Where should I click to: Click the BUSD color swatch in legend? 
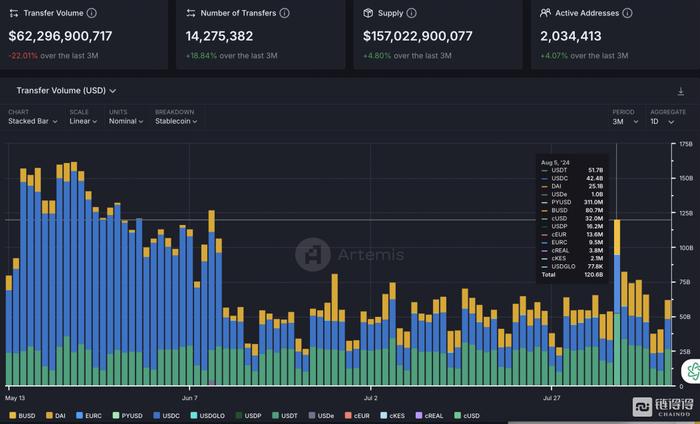pyautogui.click(x=13, y=414)
